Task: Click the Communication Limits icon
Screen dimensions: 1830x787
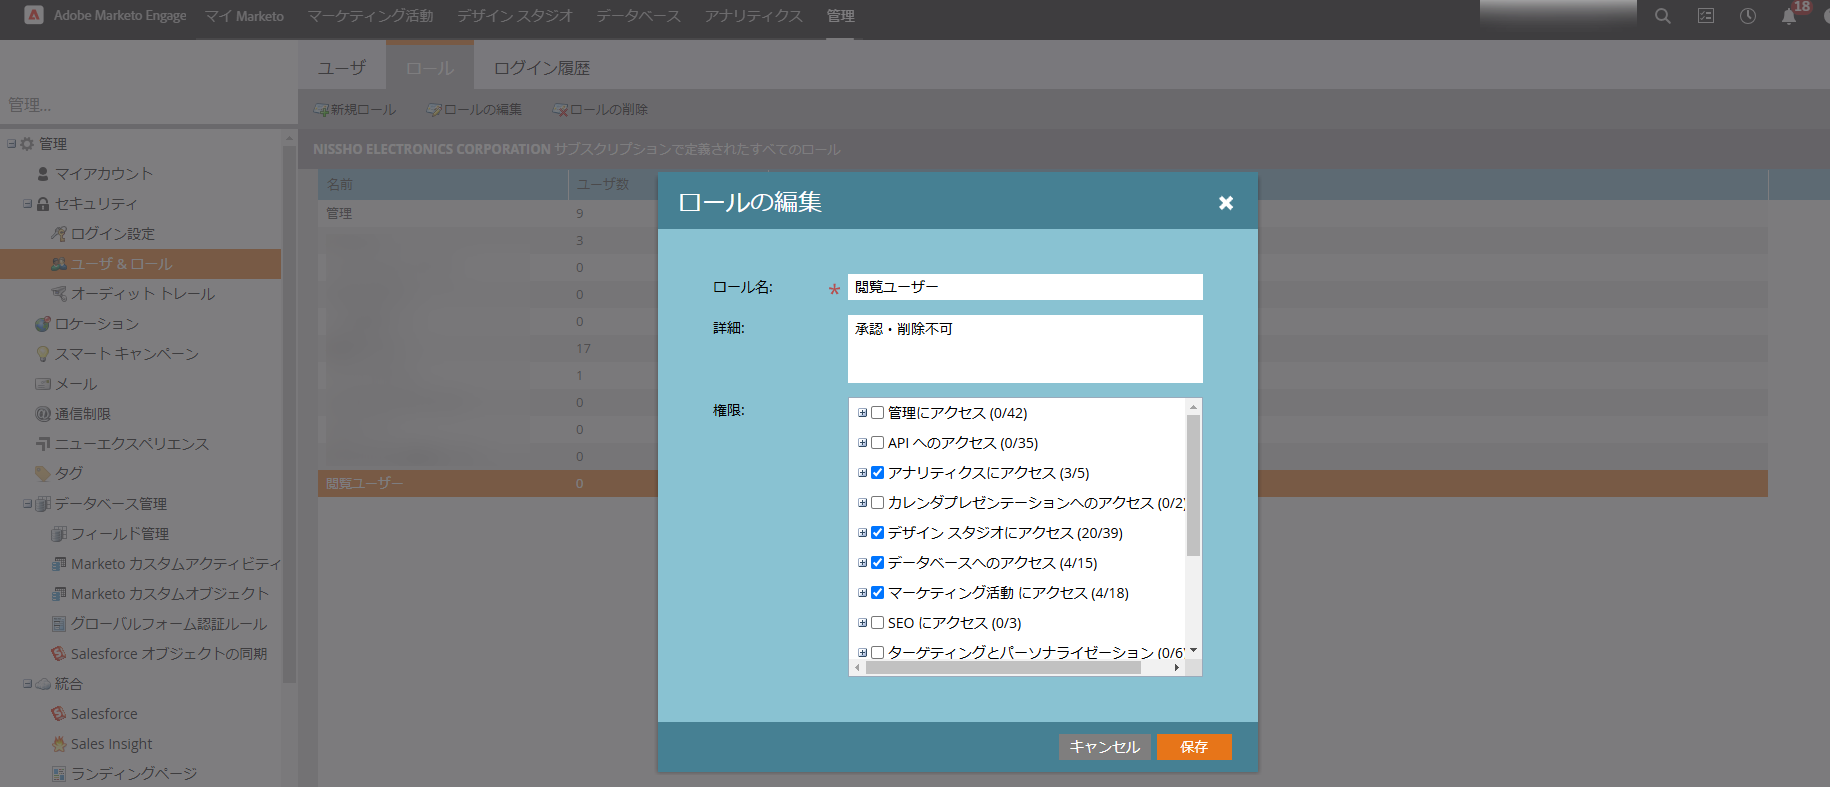Action: [43, 414]
